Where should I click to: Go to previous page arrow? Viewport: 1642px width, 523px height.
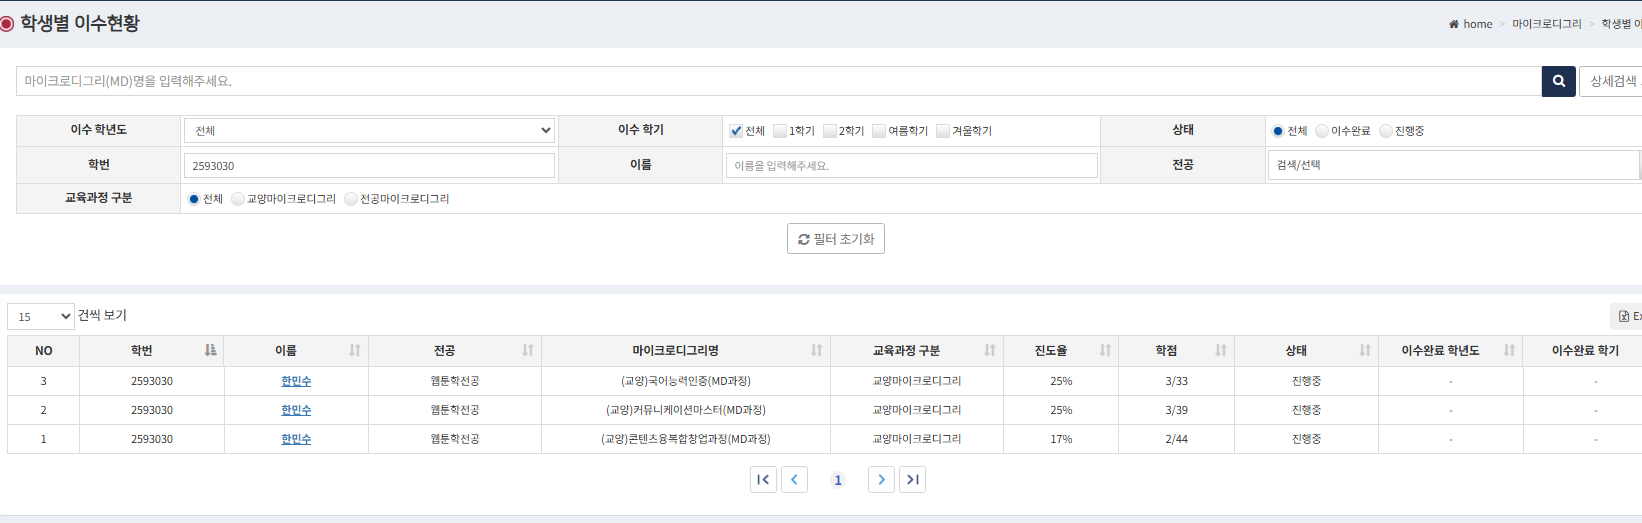[794, 480]
